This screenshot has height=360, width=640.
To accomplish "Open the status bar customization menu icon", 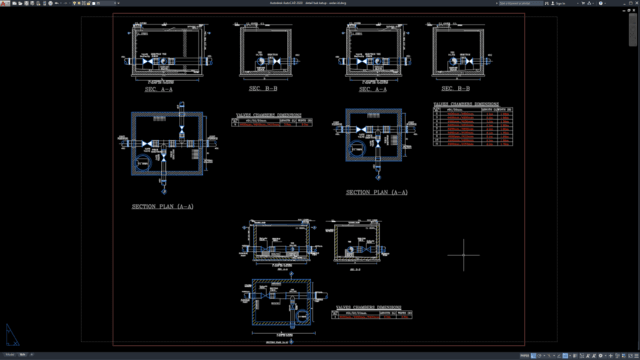I will click(x=636, y=356).
